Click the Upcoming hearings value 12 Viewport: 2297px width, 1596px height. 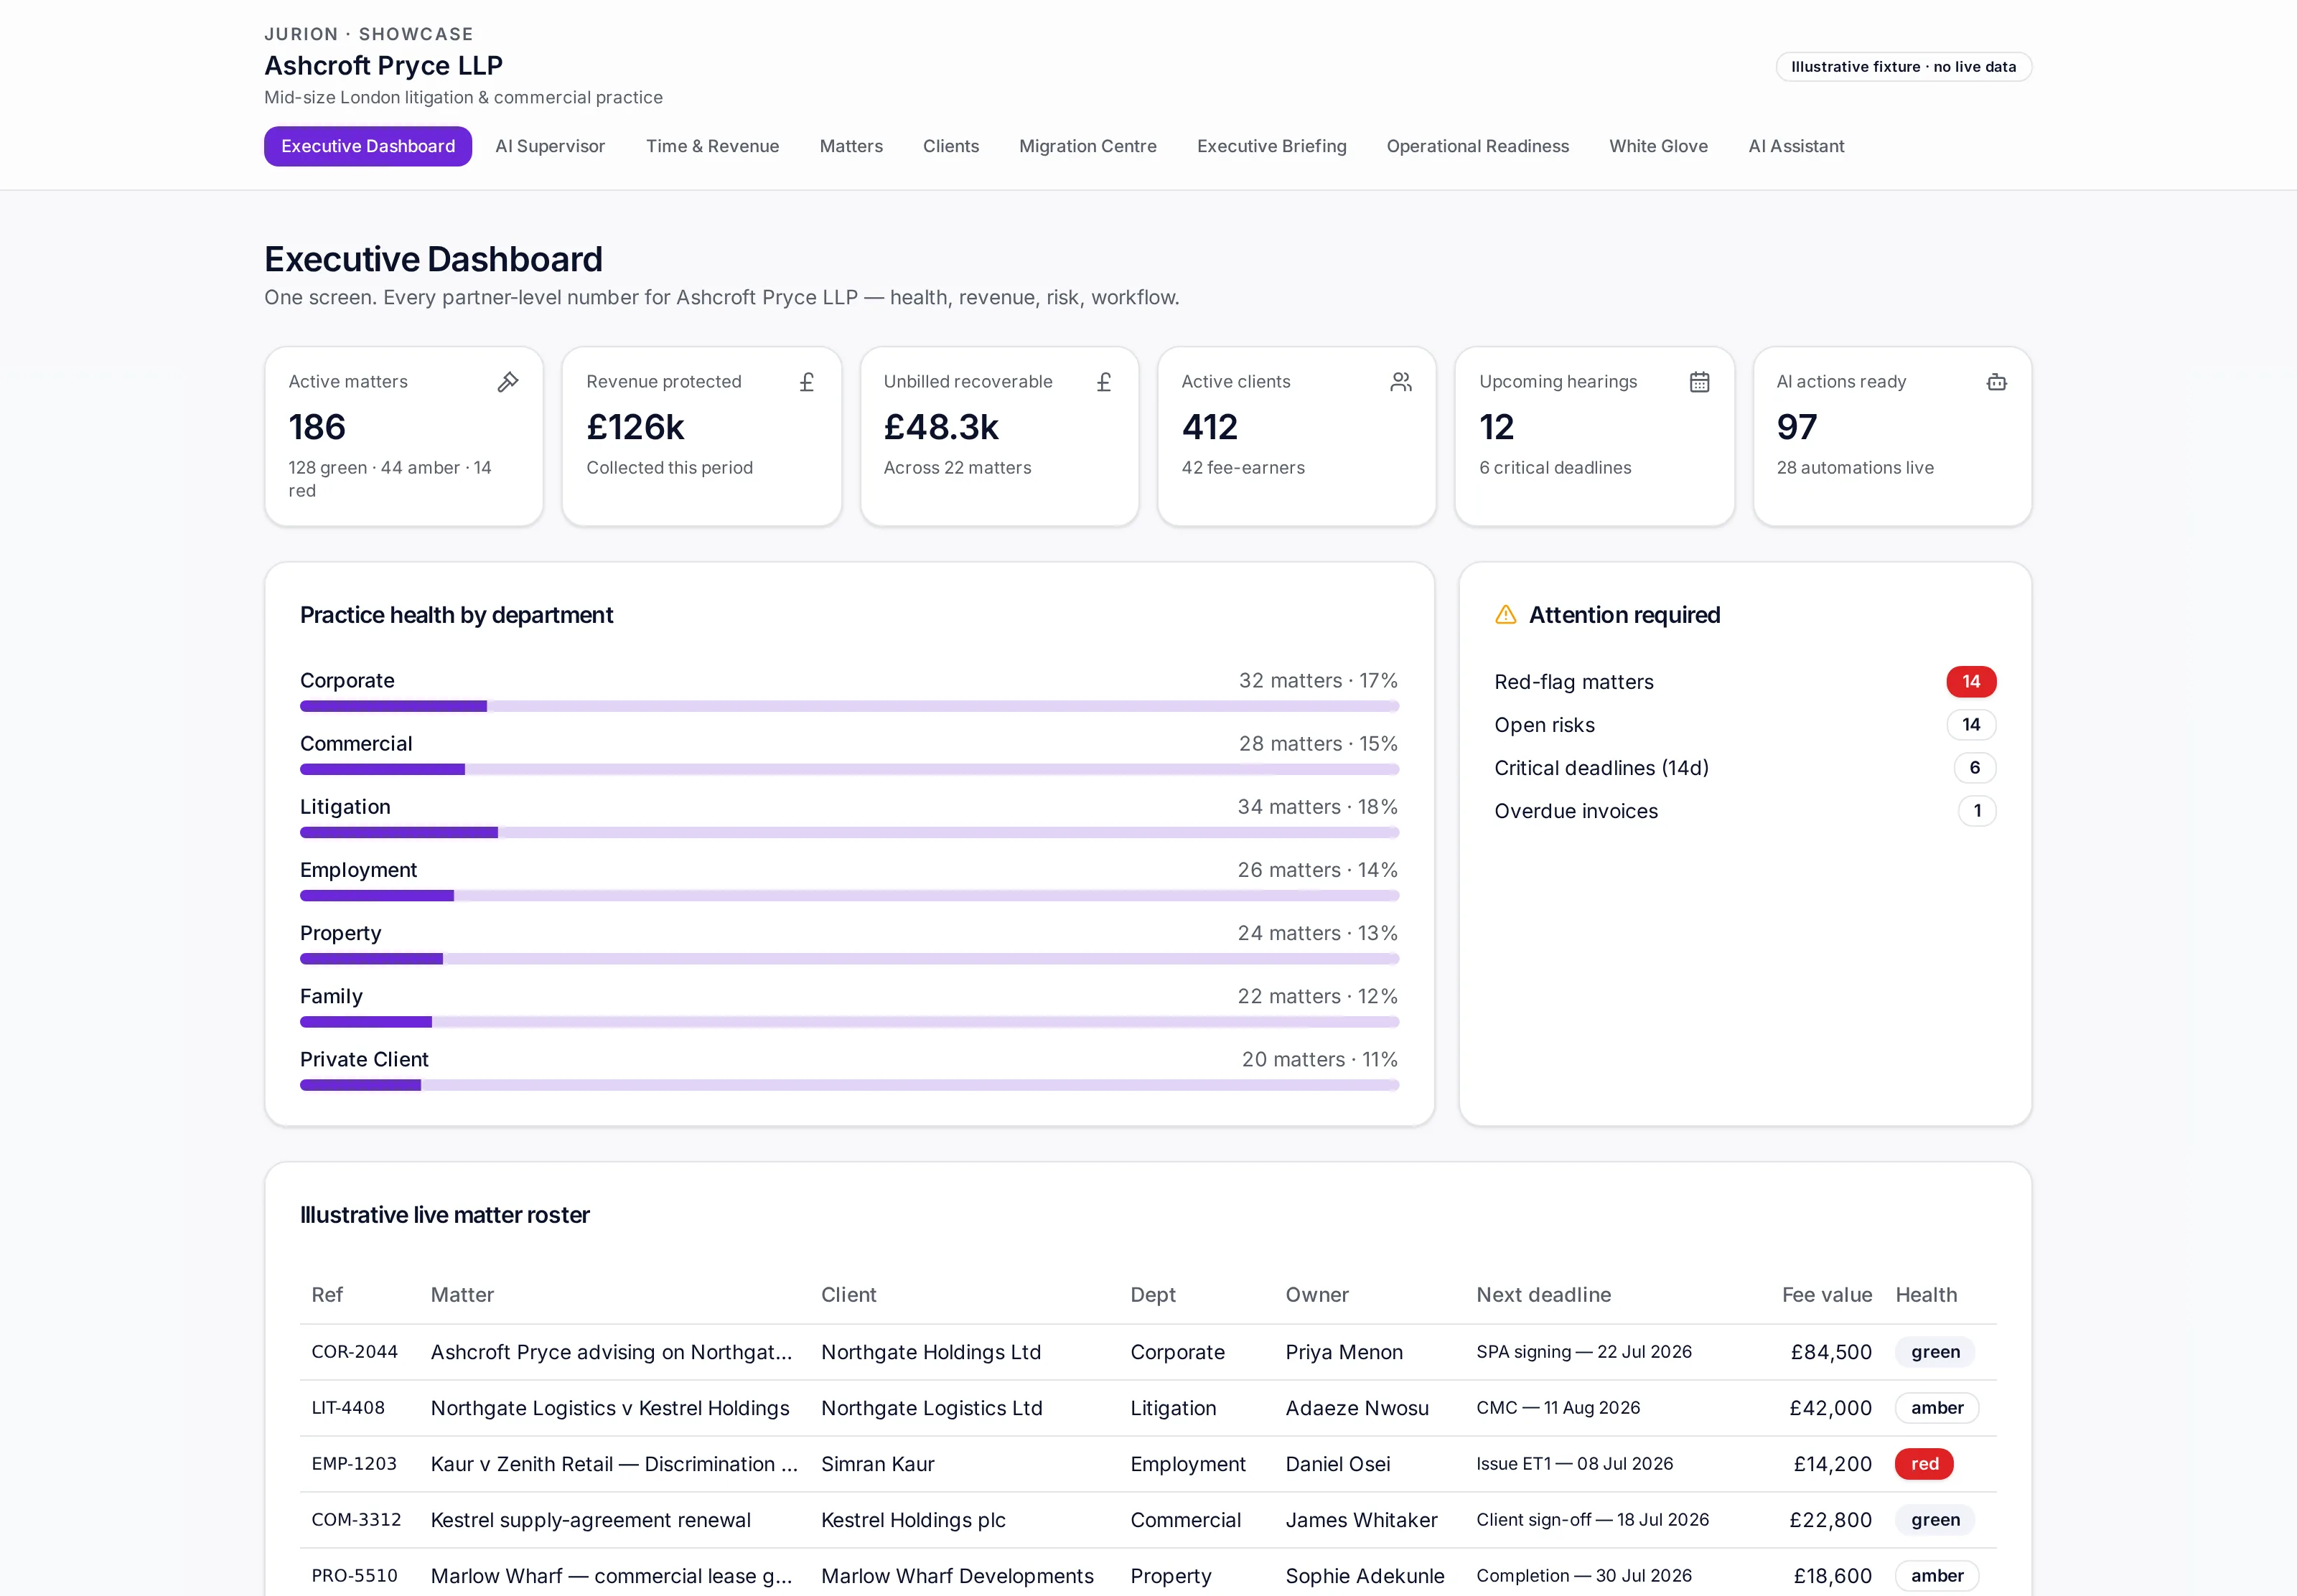point(1497,427)
